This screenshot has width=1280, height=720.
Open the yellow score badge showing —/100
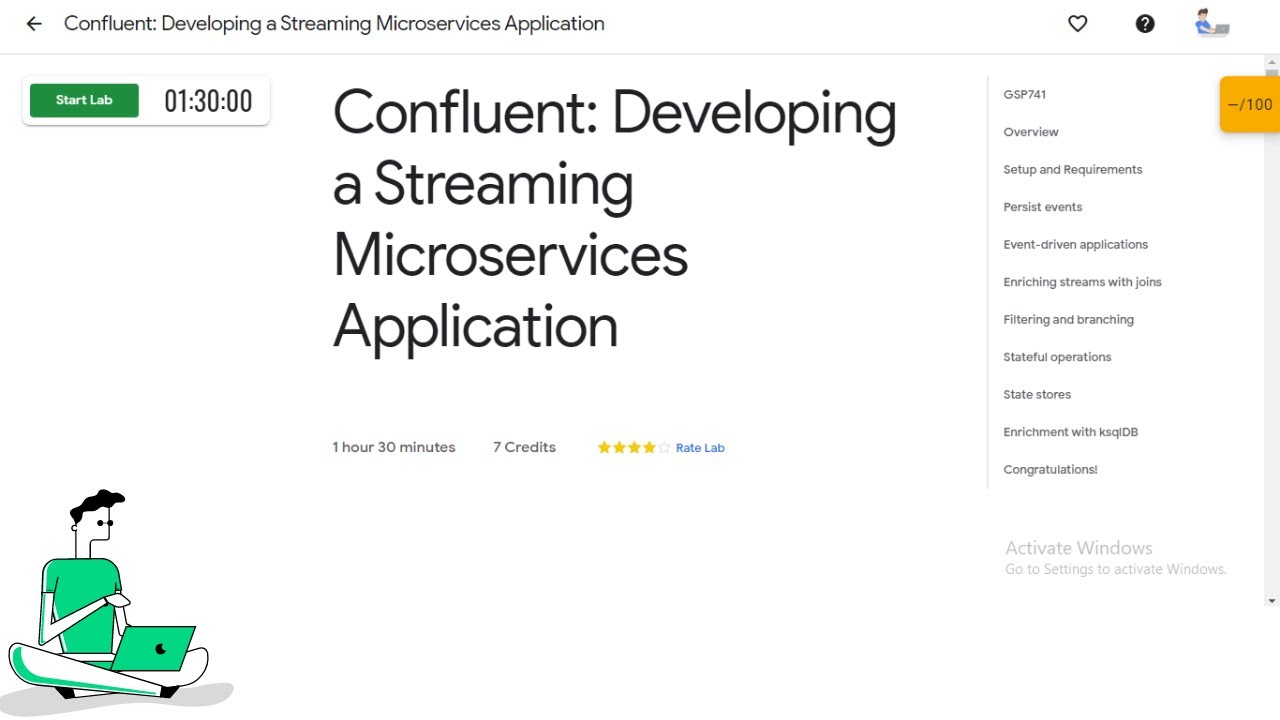(x=1250, y=104)
